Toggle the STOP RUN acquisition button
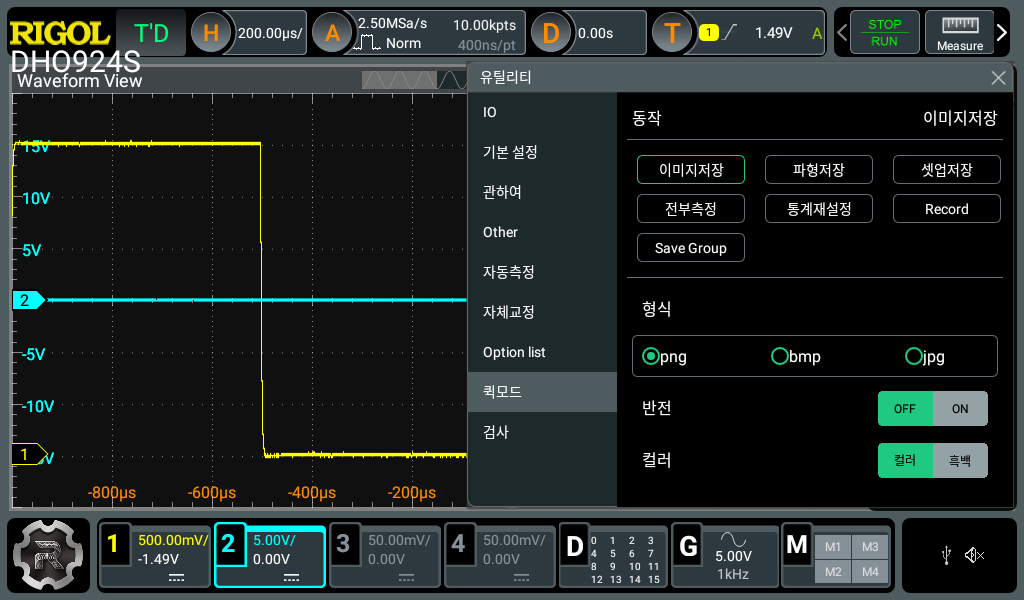 884,32
